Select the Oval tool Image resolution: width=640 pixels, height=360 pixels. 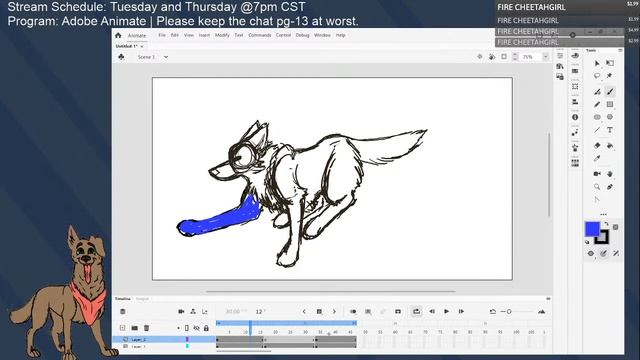(x=597, y=117)
